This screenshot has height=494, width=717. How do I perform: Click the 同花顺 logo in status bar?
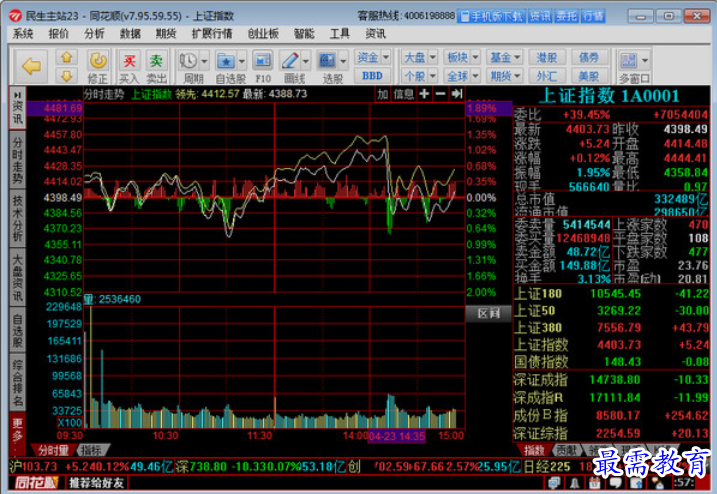(x=36, y=483)
